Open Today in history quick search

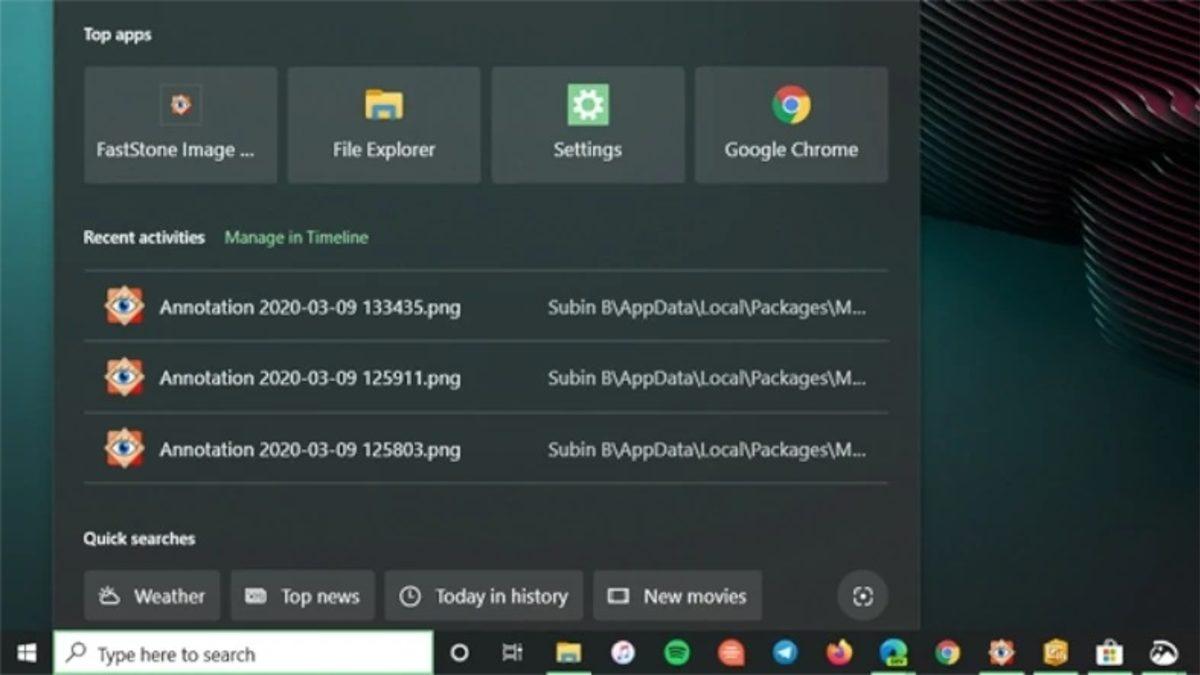(x=484, y=596)
